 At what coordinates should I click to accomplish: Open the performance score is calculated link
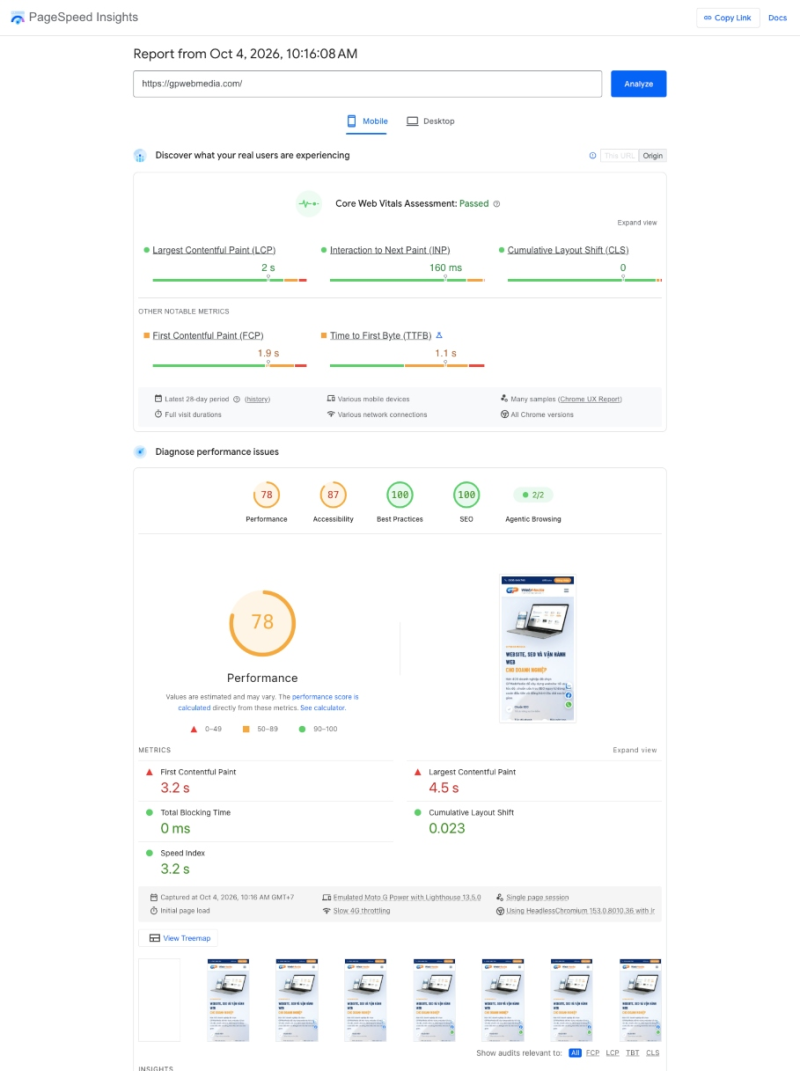(x=325, y=697)
